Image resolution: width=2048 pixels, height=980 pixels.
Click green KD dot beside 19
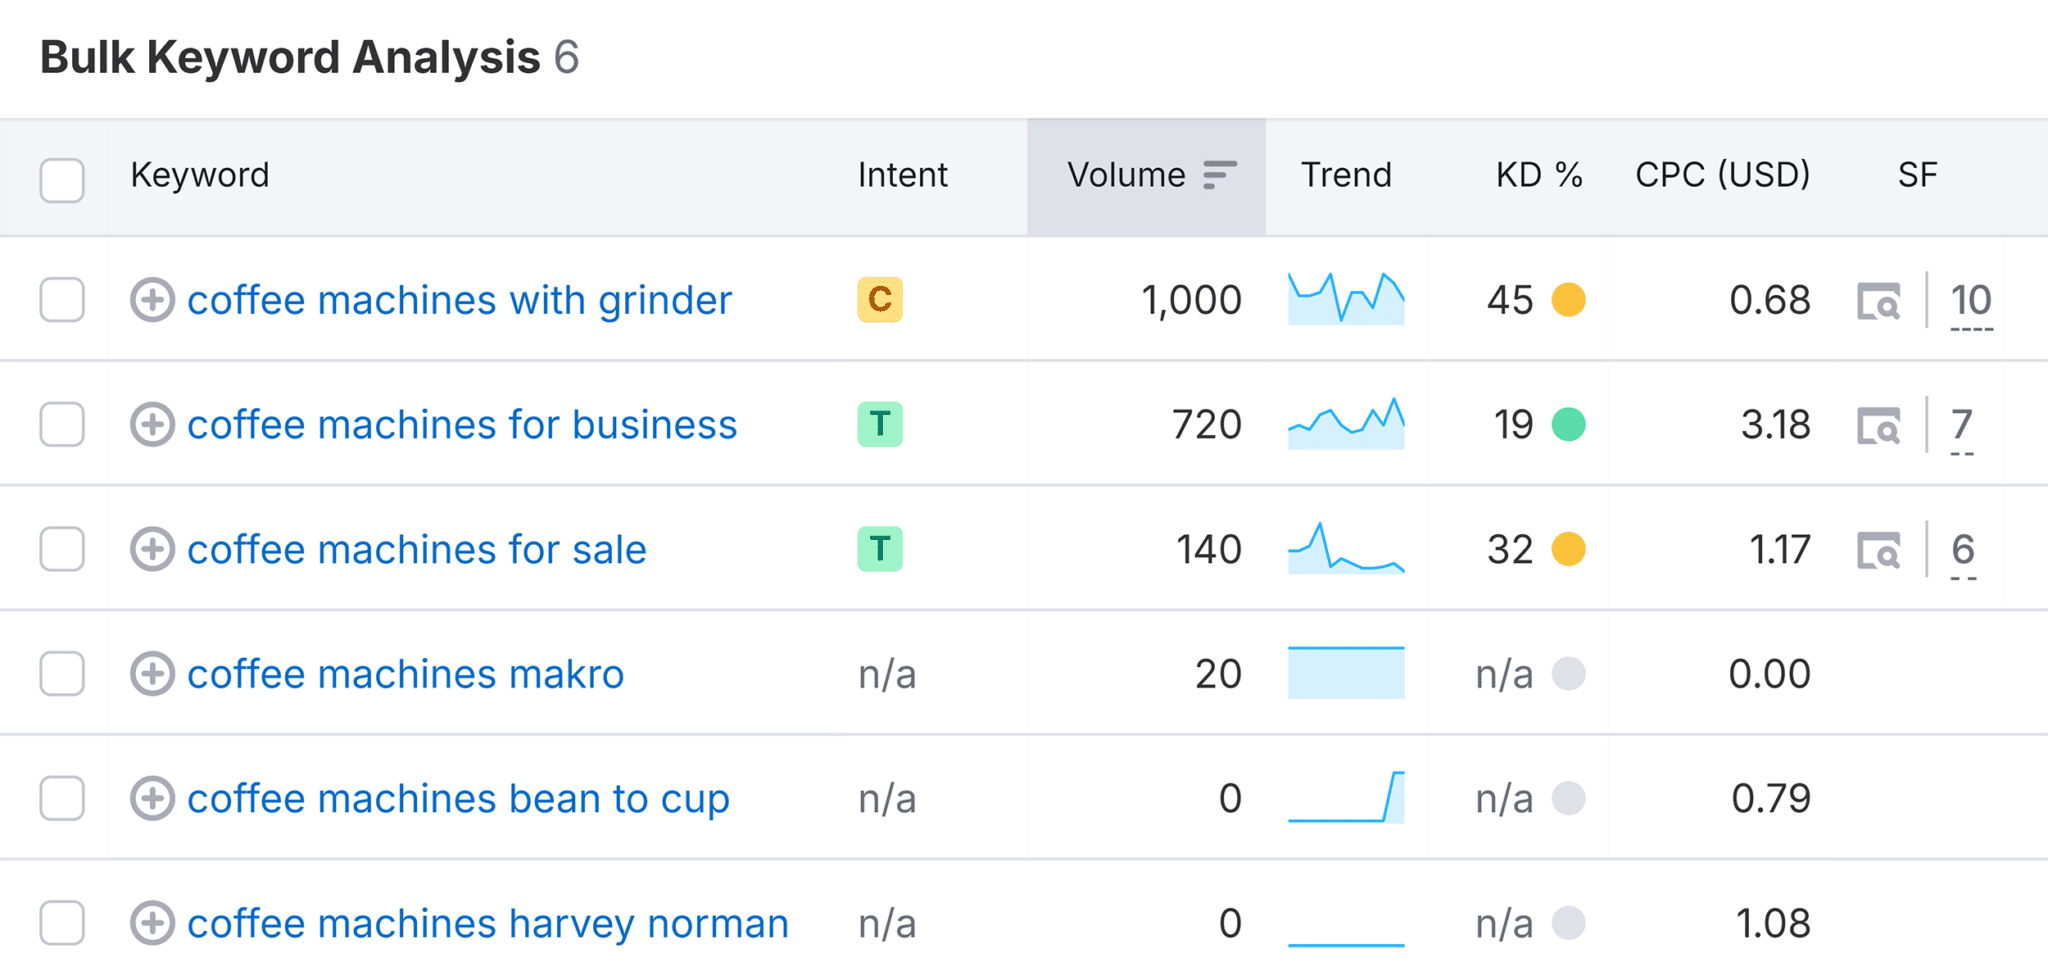[1569, 424]
